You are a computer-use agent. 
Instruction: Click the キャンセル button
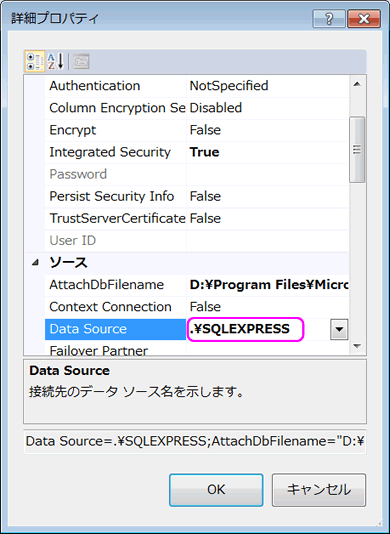pos(318,490)
